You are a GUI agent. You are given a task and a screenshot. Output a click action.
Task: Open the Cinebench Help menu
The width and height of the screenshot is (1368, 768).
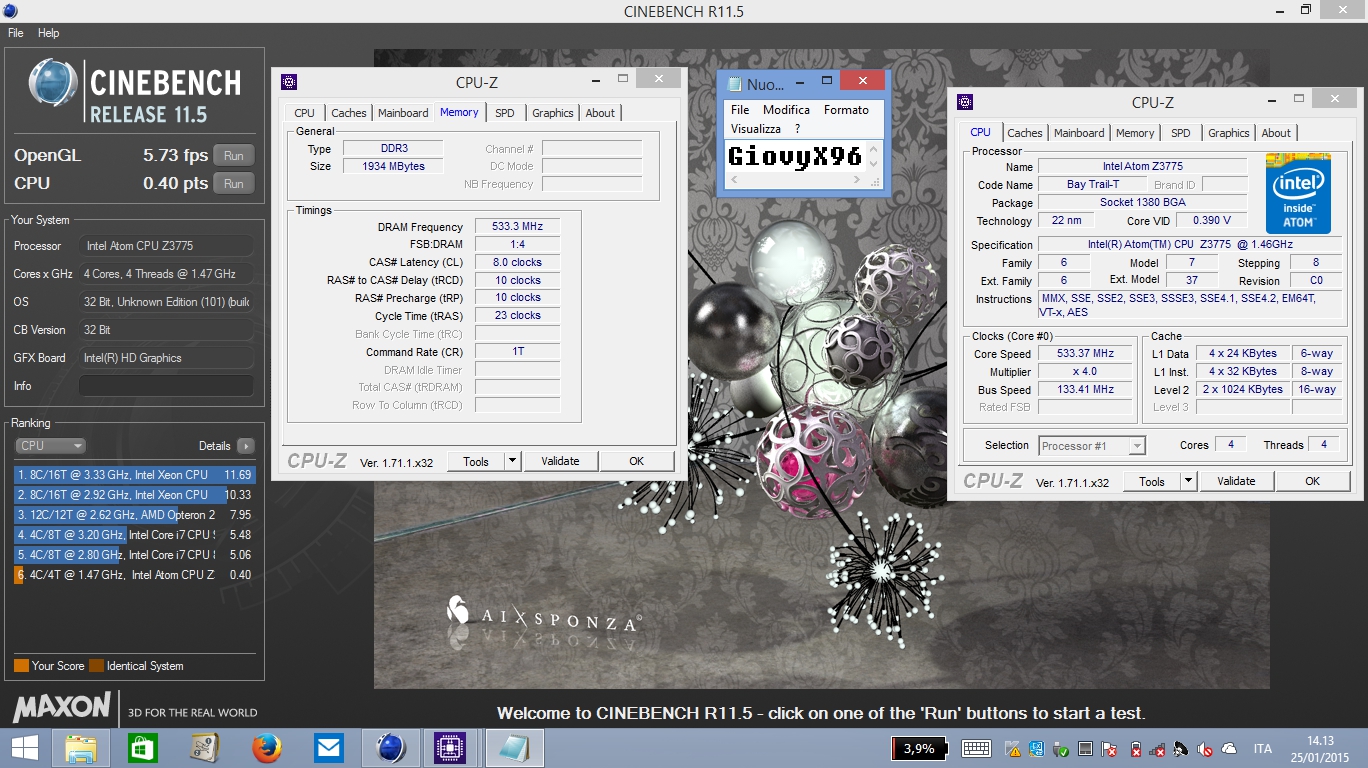tap(49, 33)
